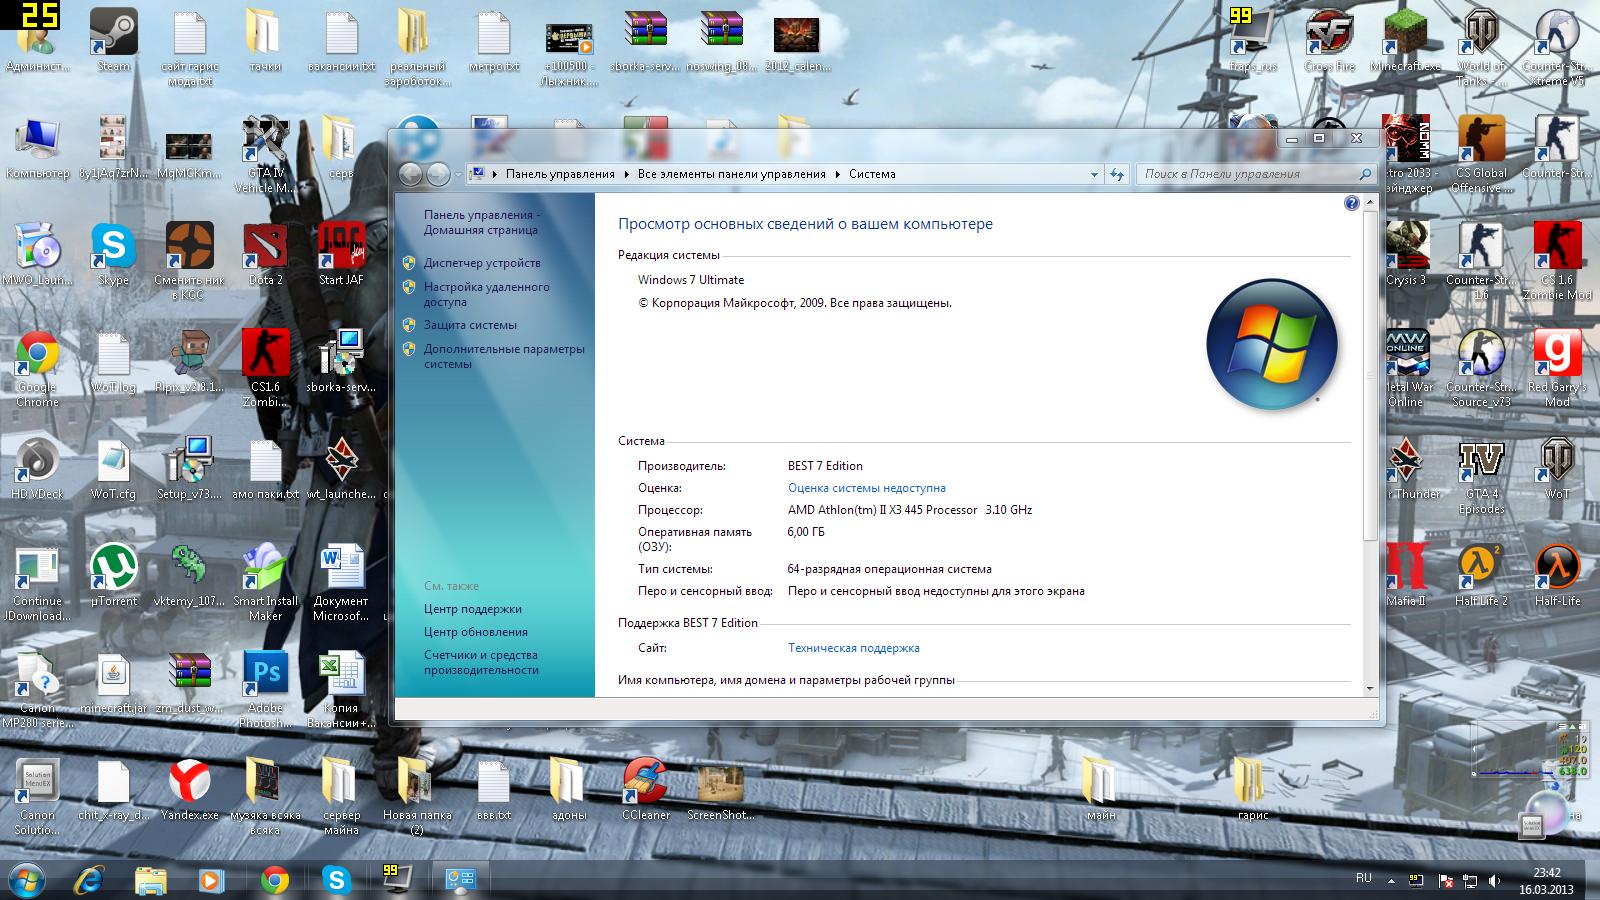1600x900 pixels.
Task: Open the гарис folder on desktop
Action: 1253,789
